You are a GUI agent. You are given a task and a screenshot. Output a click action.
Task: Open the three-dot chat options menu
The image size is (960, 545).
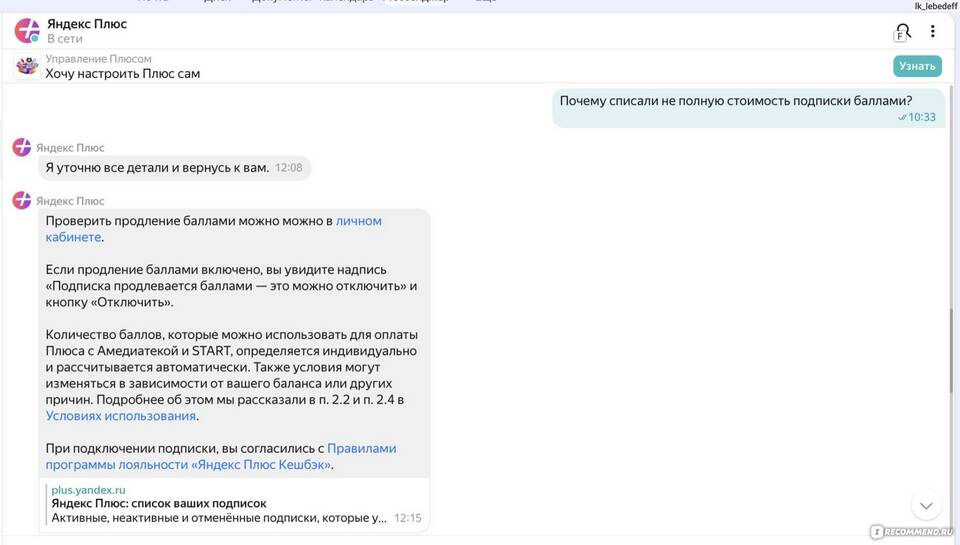pyautogui.click(x=932, y=31)
